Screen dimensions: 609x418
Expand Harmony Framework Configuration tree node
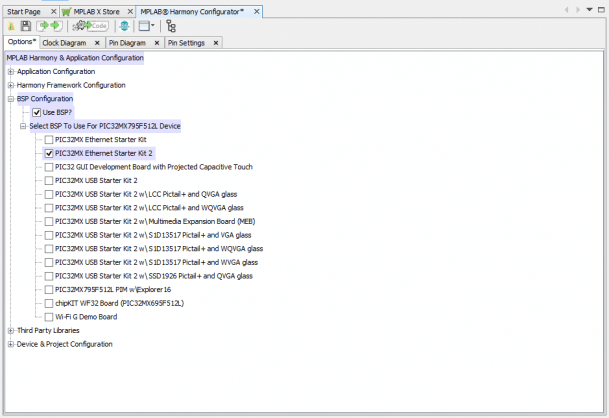10,86
